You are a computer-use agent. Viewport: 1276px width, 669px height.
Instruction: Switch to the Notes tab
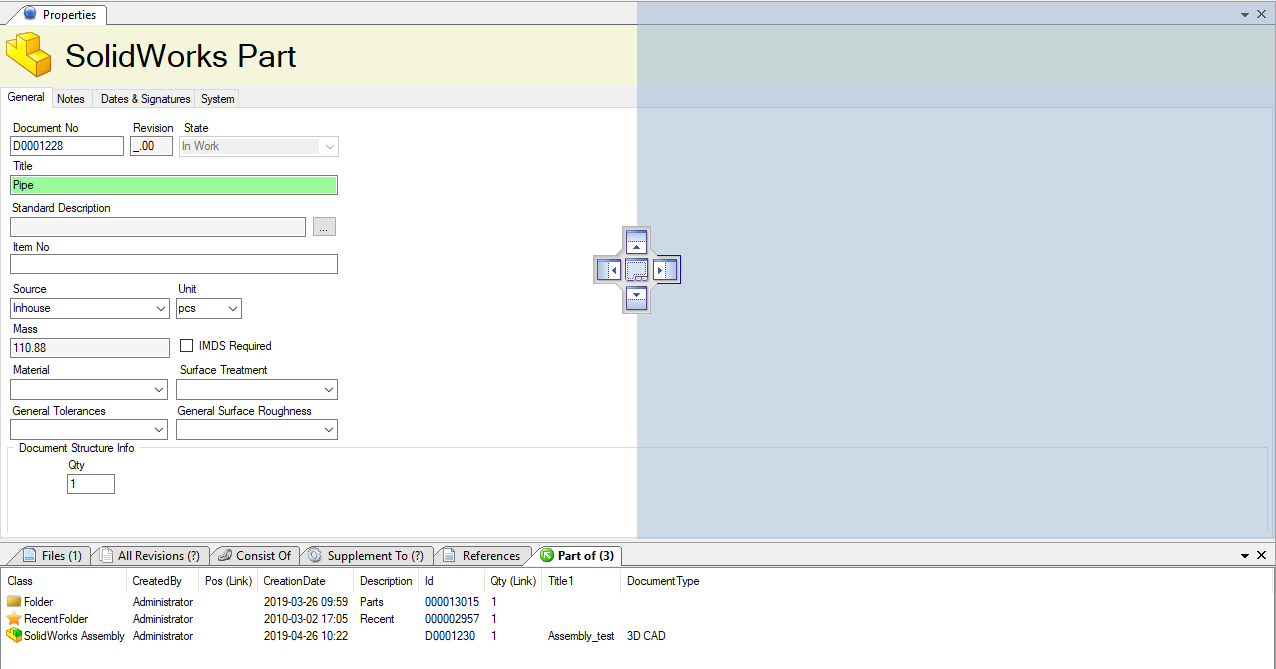click(x=71, y=99)
